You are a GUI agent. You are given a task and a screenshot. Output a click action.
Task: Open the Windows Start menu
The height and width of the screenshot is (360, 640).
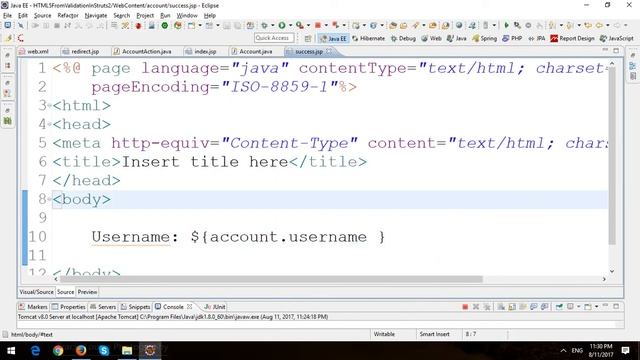click(11, 351)
